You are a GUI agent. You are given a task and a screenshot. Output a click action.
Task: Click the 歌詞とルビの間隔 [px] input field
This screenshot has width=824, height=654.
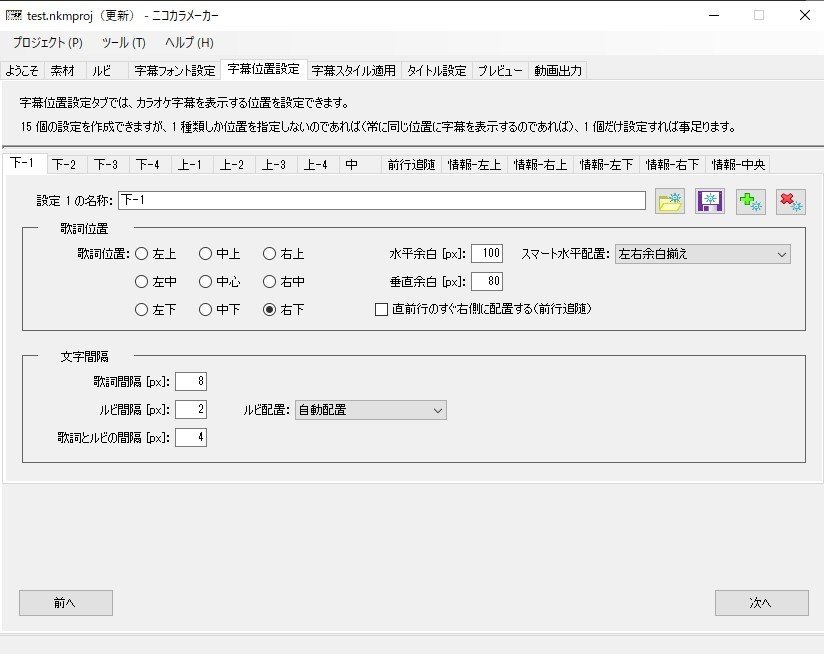pos(191,437)
